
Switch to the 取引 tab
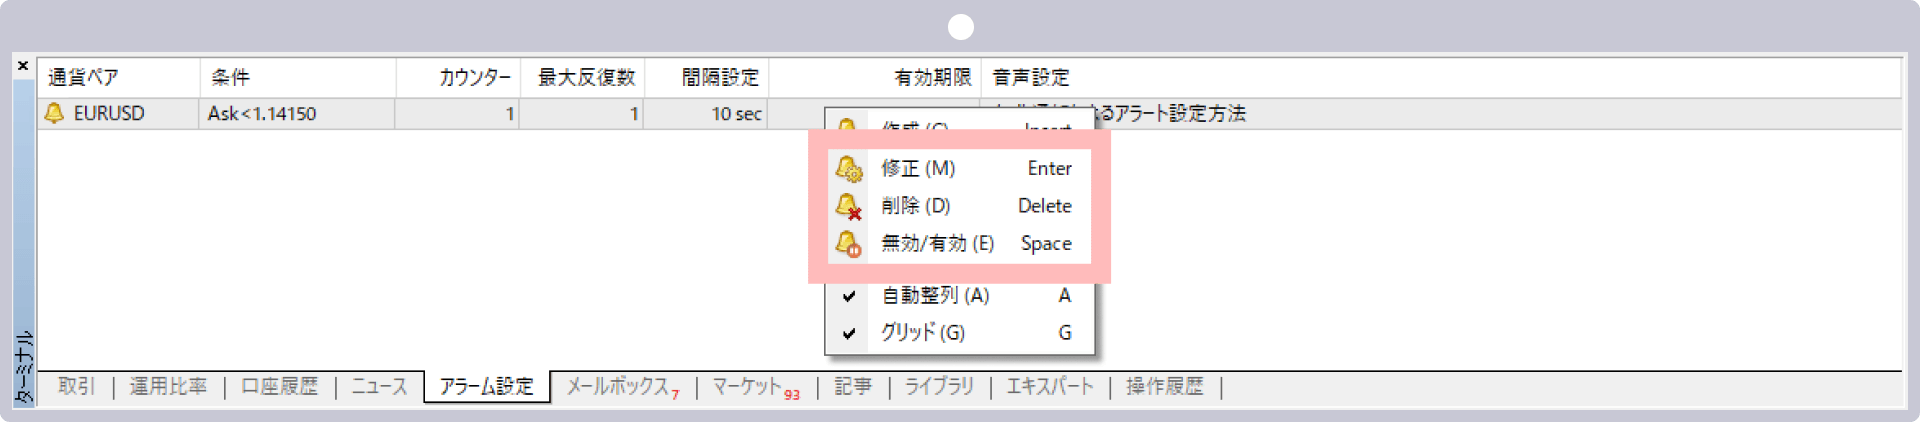click(x=76, y=387)
